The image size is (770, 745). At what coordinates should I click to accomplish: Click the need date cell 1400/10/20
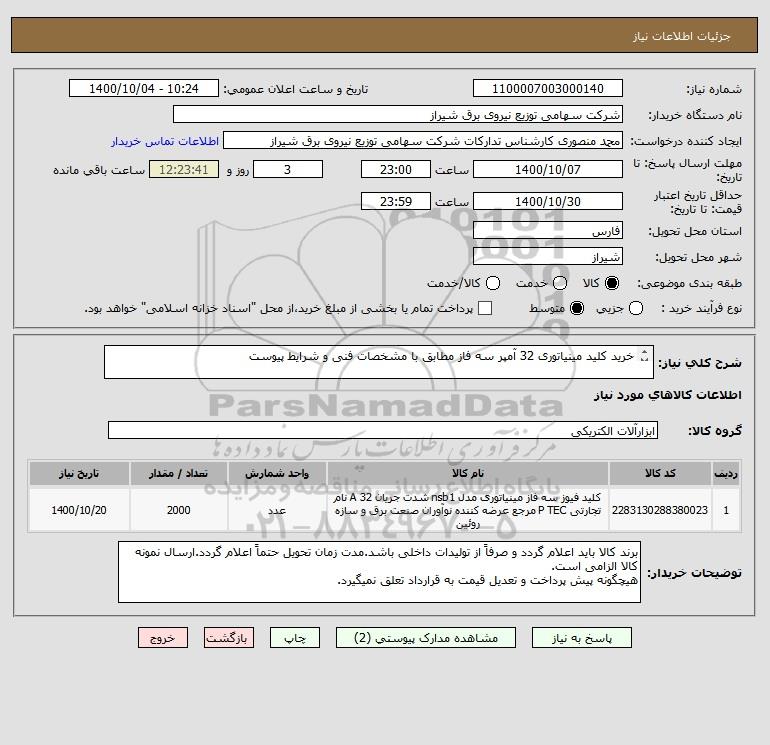79,510
